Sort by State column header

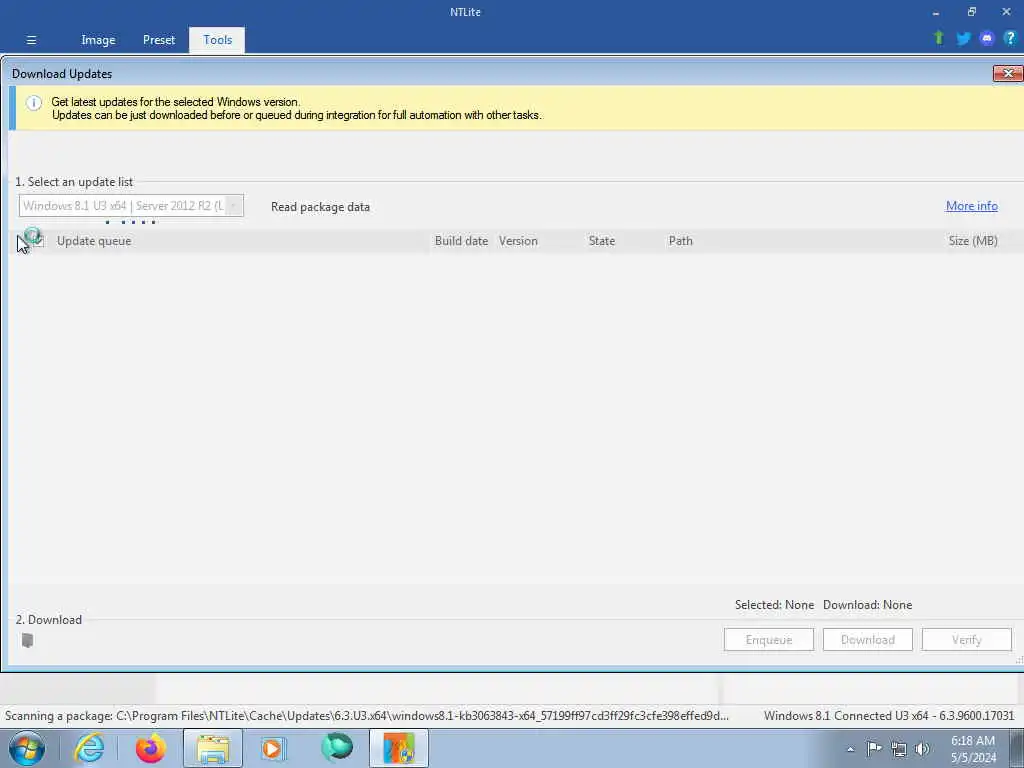(601, 241)
